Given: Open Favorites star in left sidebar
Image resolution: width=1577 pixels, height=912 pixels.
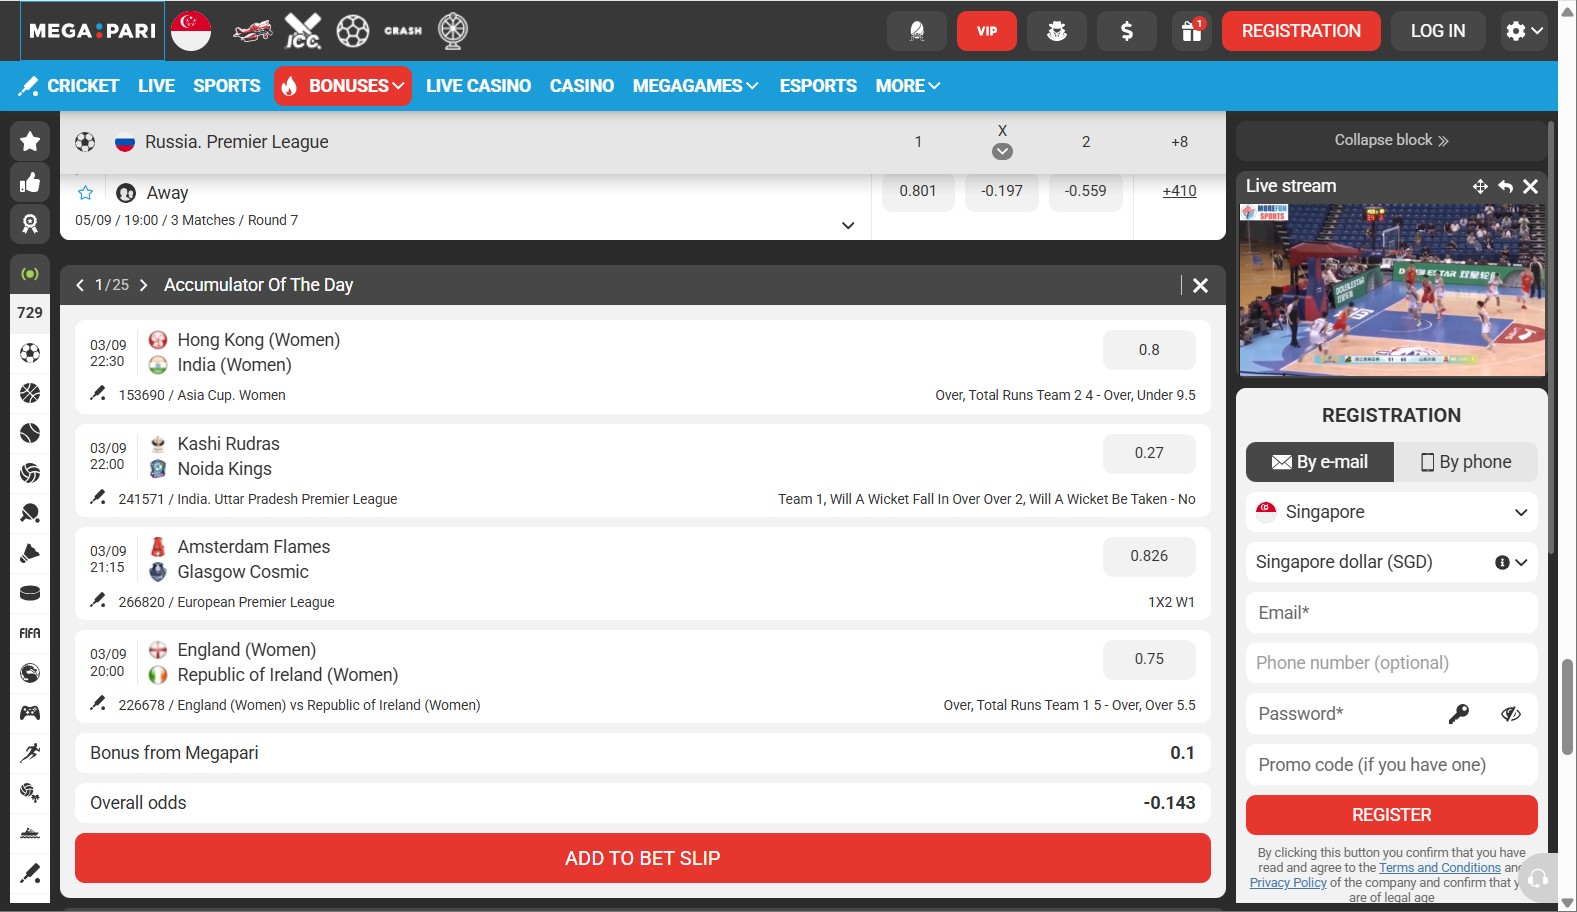Looking at the screenshot, I should [30, 141].
